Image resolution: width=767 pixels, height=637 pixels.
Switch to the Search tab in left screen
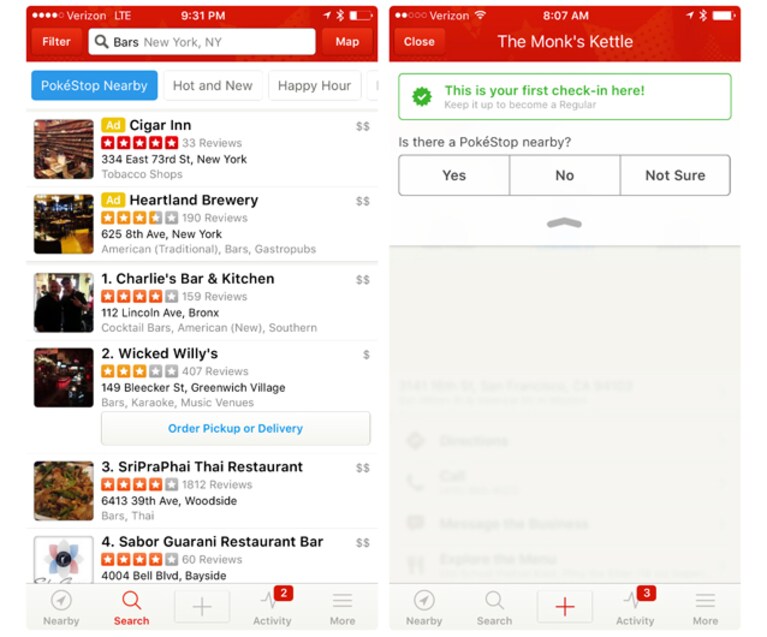tap(131, 608)
